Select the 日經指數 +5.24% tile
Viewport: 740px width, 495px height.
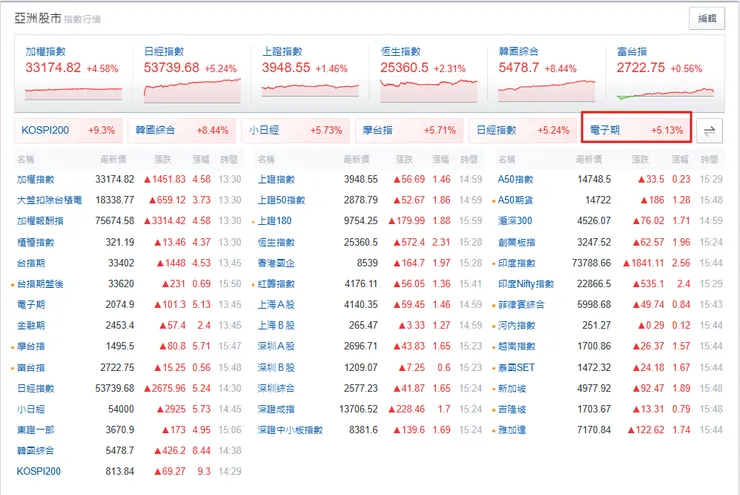pos(523,130)
